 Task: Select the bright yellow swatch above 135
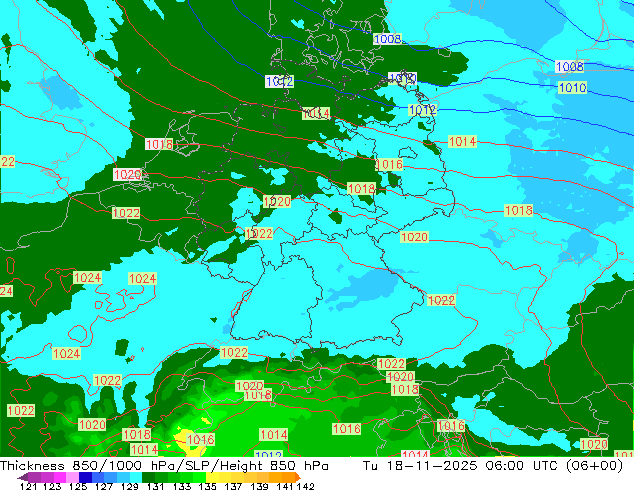pos(211,477)
